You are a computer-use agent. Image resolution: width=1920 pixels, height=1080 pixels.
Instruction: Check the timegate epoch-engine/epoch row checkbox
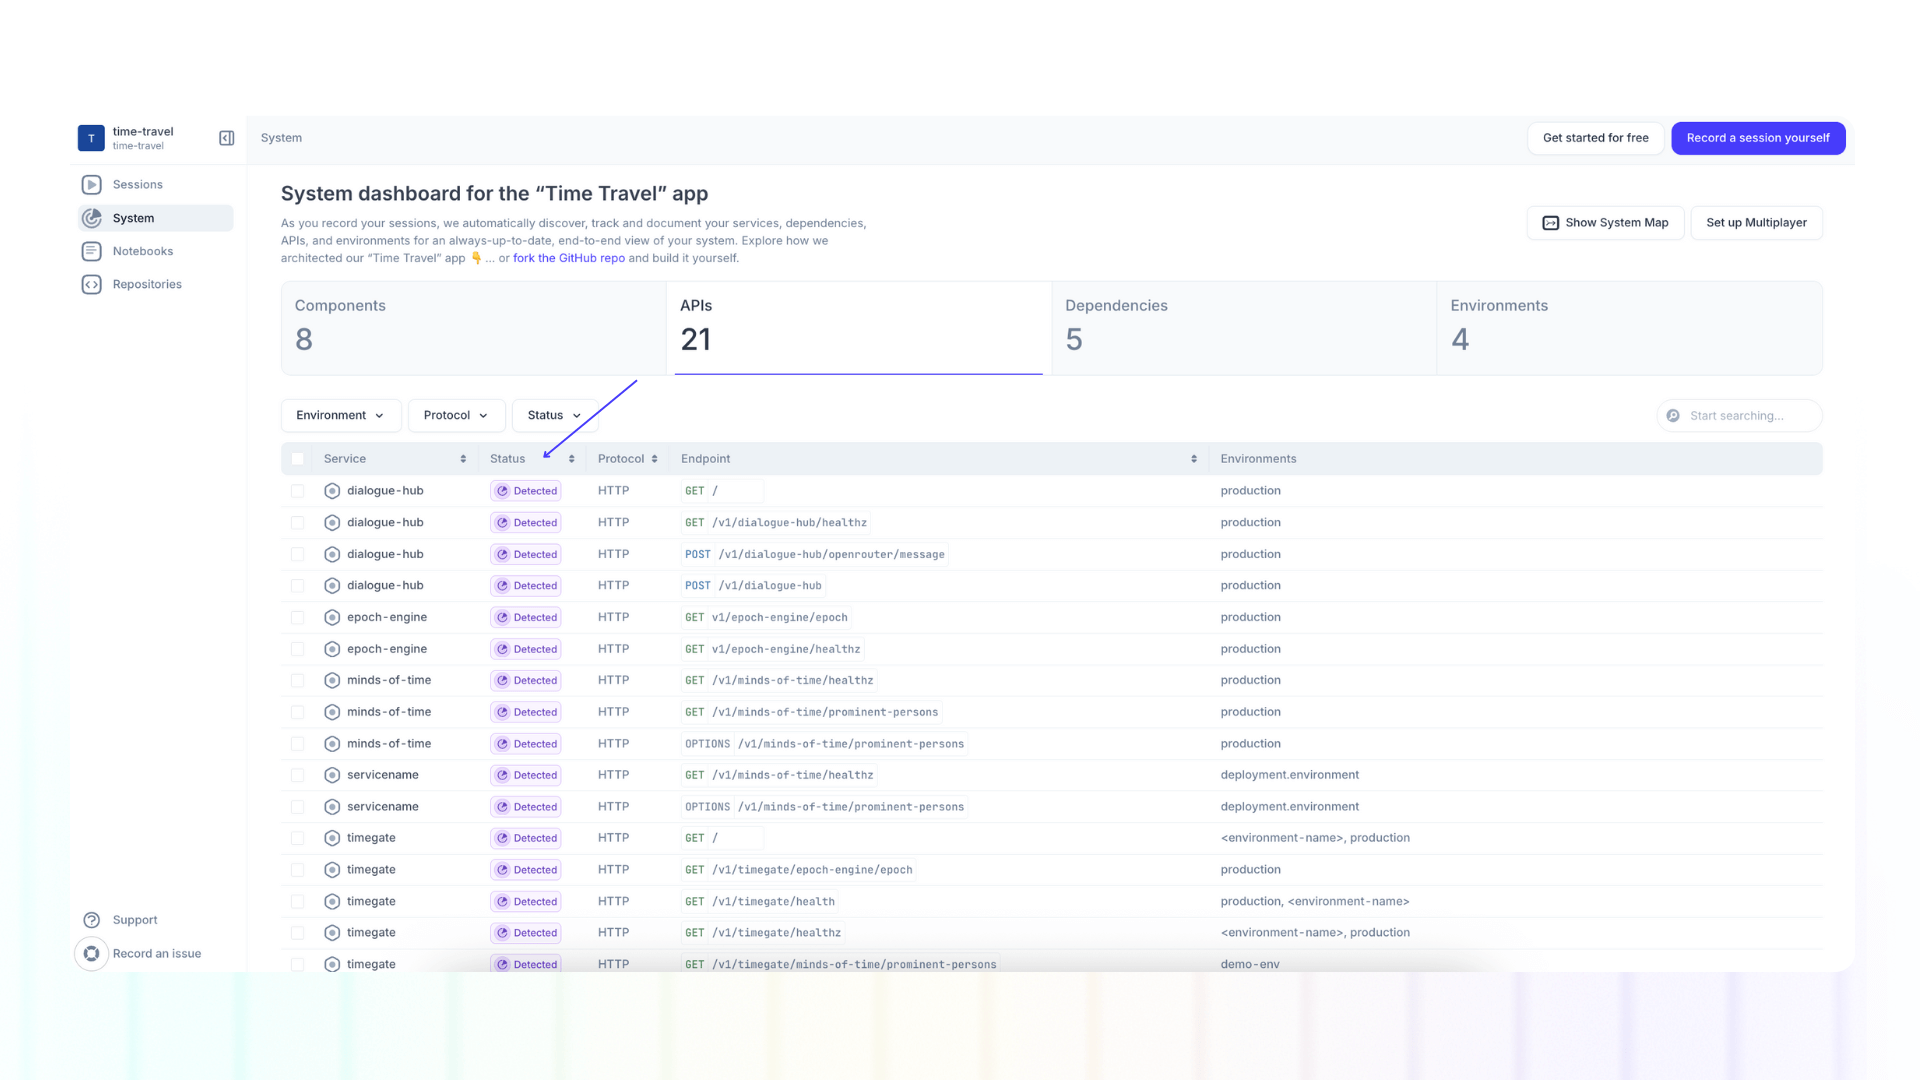[297, 870]
